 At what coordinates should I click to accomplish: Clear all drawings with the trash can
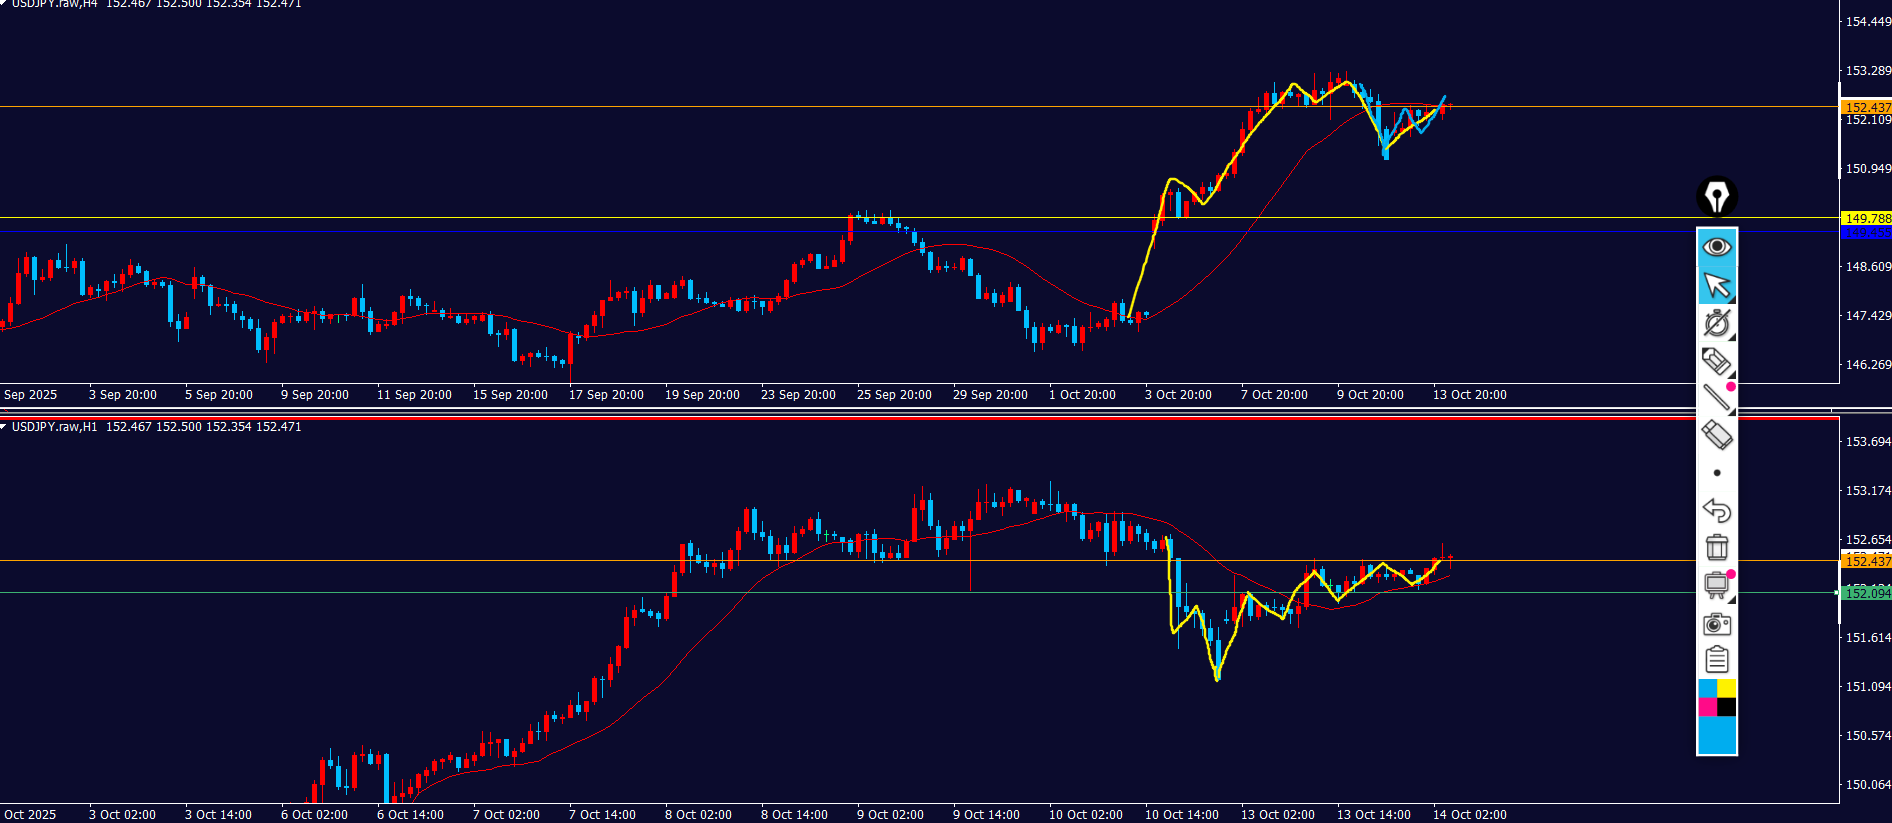(1717, 547)
